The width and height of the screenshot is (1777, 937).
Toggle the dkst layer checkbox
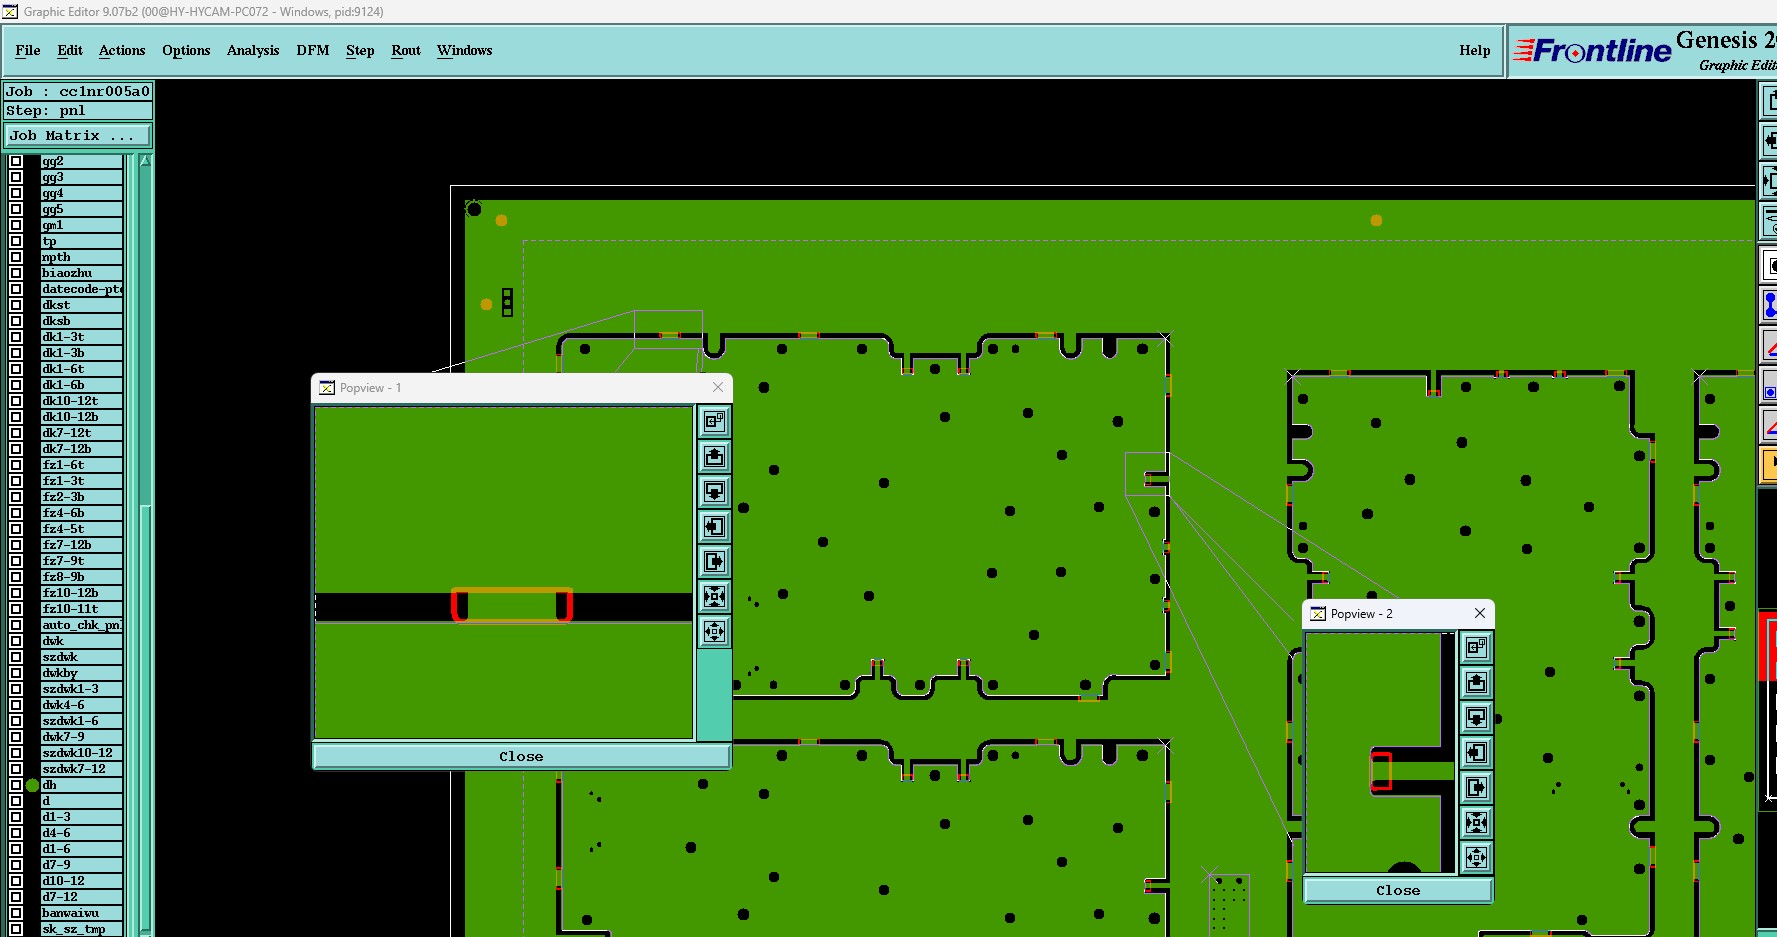[16, 305]
